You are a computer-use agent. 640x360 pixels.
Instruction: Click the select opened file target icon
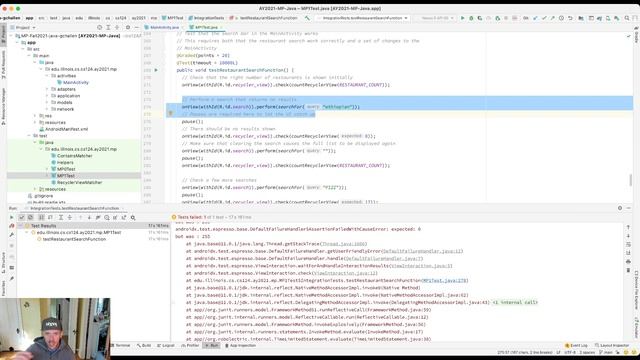pos(99,27)
